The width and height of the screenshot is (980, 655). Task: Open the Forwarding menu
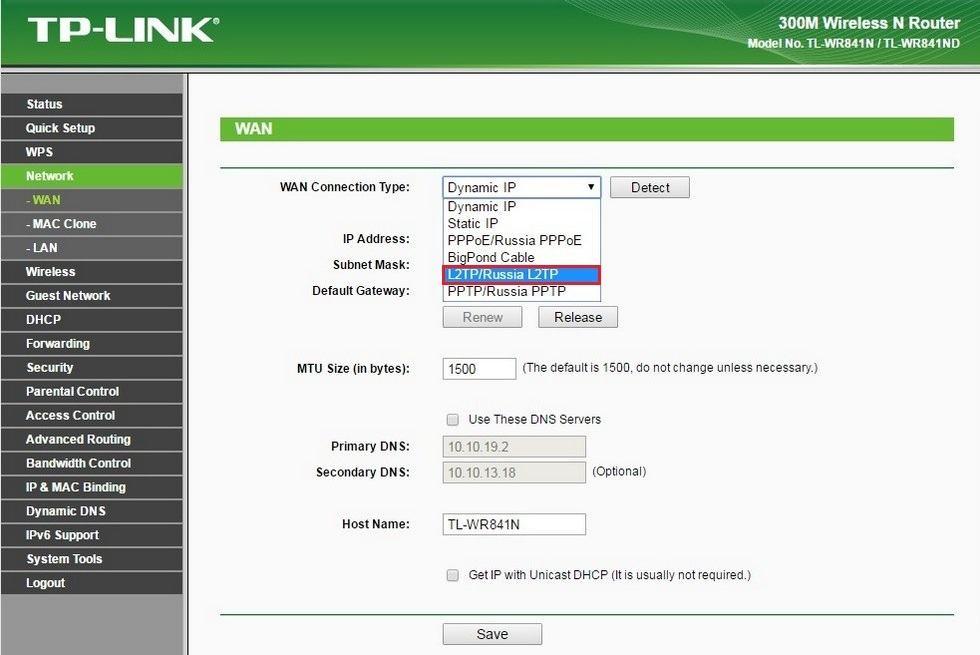[x=91, y=344]
